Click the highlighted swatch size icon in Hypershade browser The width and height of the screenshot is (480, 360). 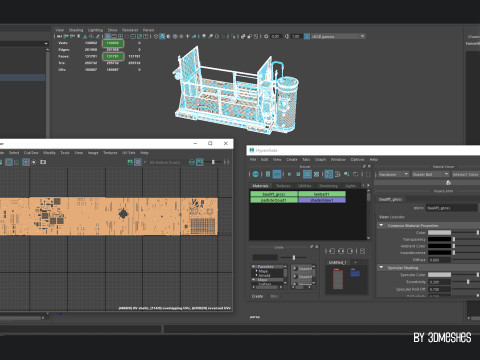[307, 174]
